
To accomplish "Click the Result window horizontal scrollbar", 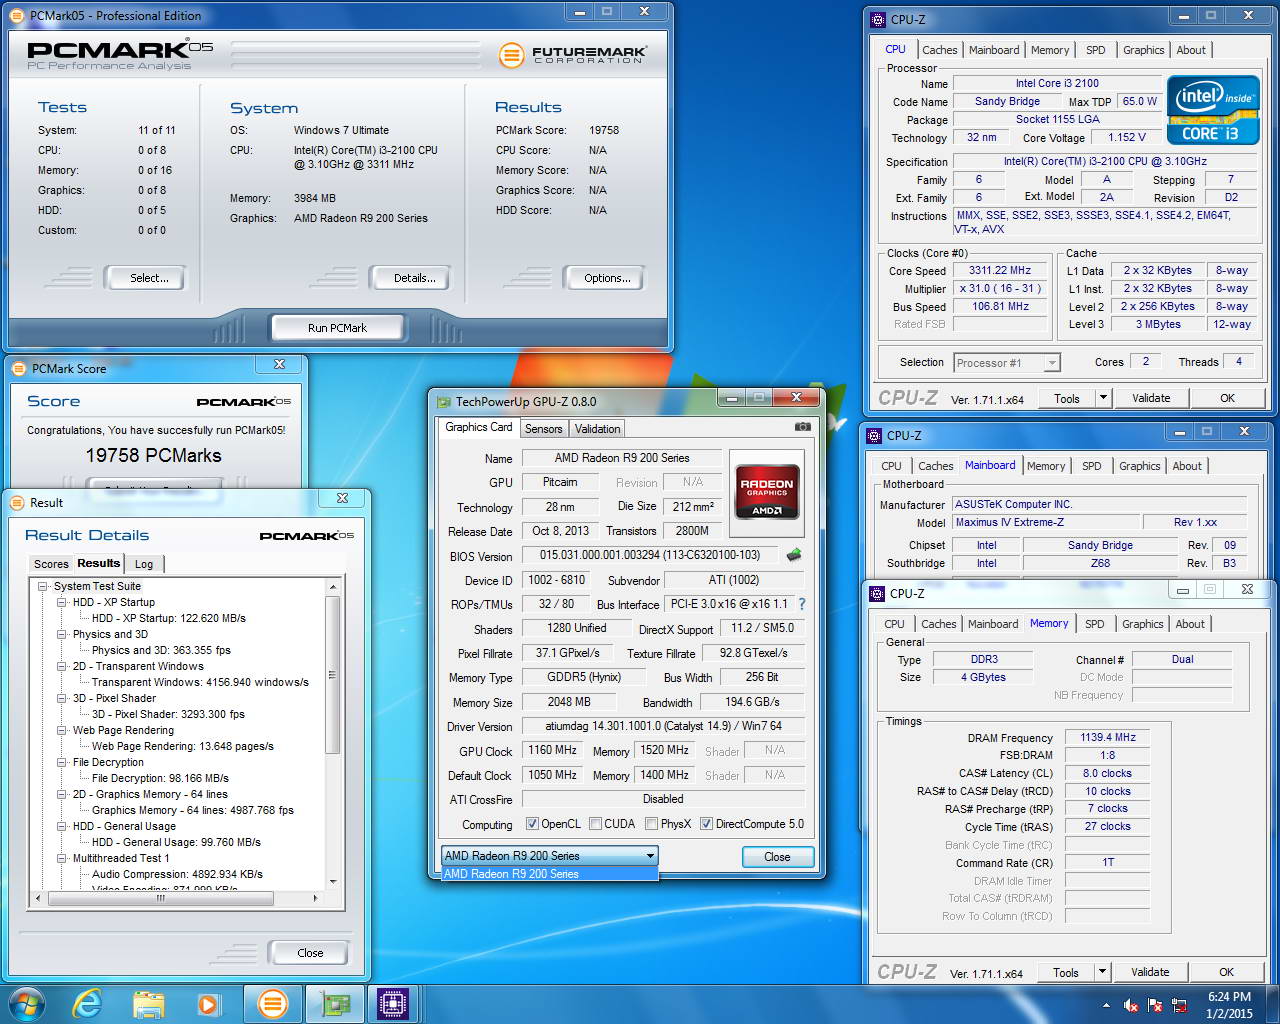I will [177, 898].
